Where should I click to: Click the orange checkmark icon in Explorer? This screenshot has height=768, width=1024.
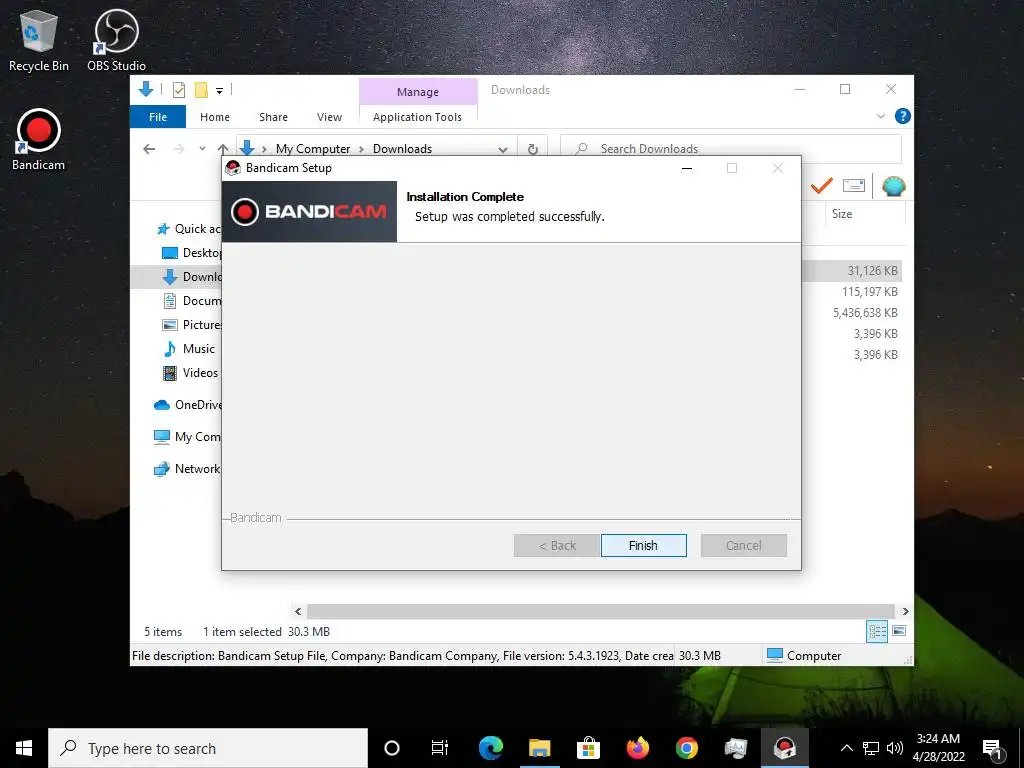click(x=822, y=186)
